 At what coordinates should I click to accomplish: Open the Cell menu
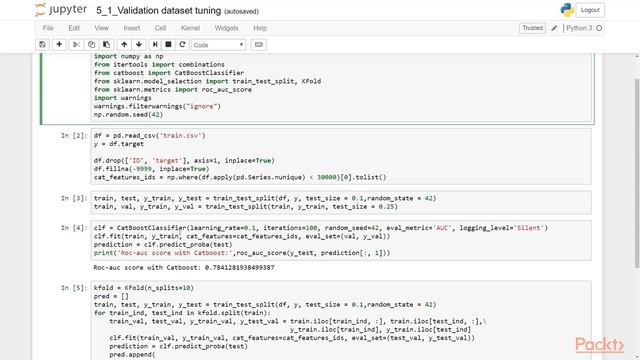coord(160,28)
